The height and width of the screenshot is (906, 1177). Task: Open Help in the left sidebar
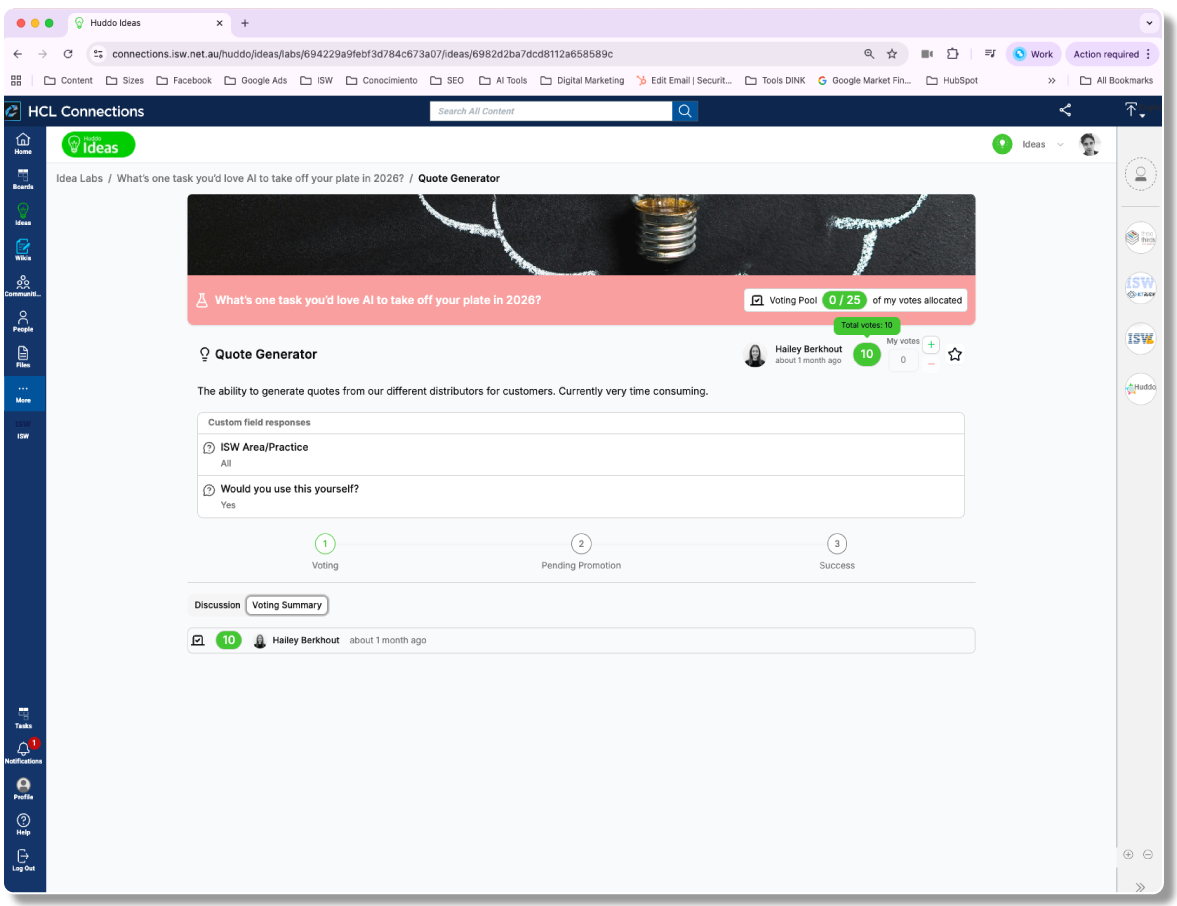23,824
